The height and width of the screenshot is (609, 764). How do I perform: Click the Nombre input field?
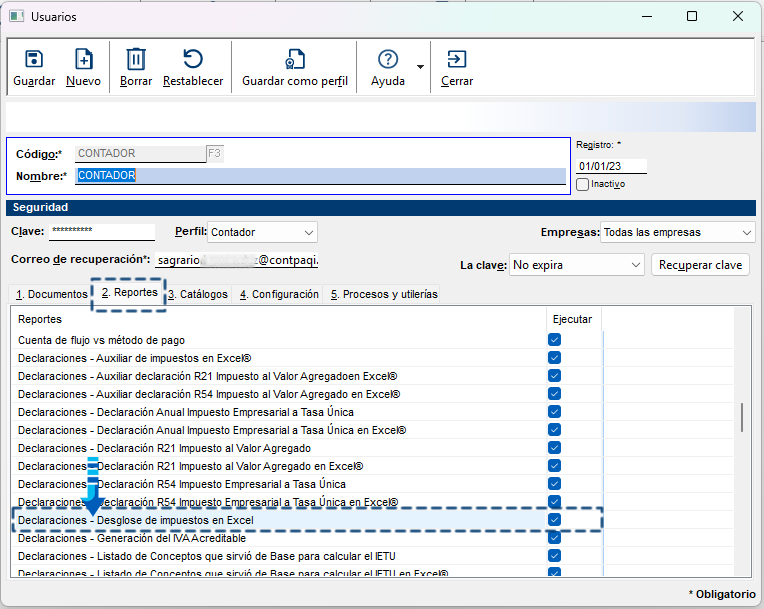pyautogui.click(x=320, y=176)
